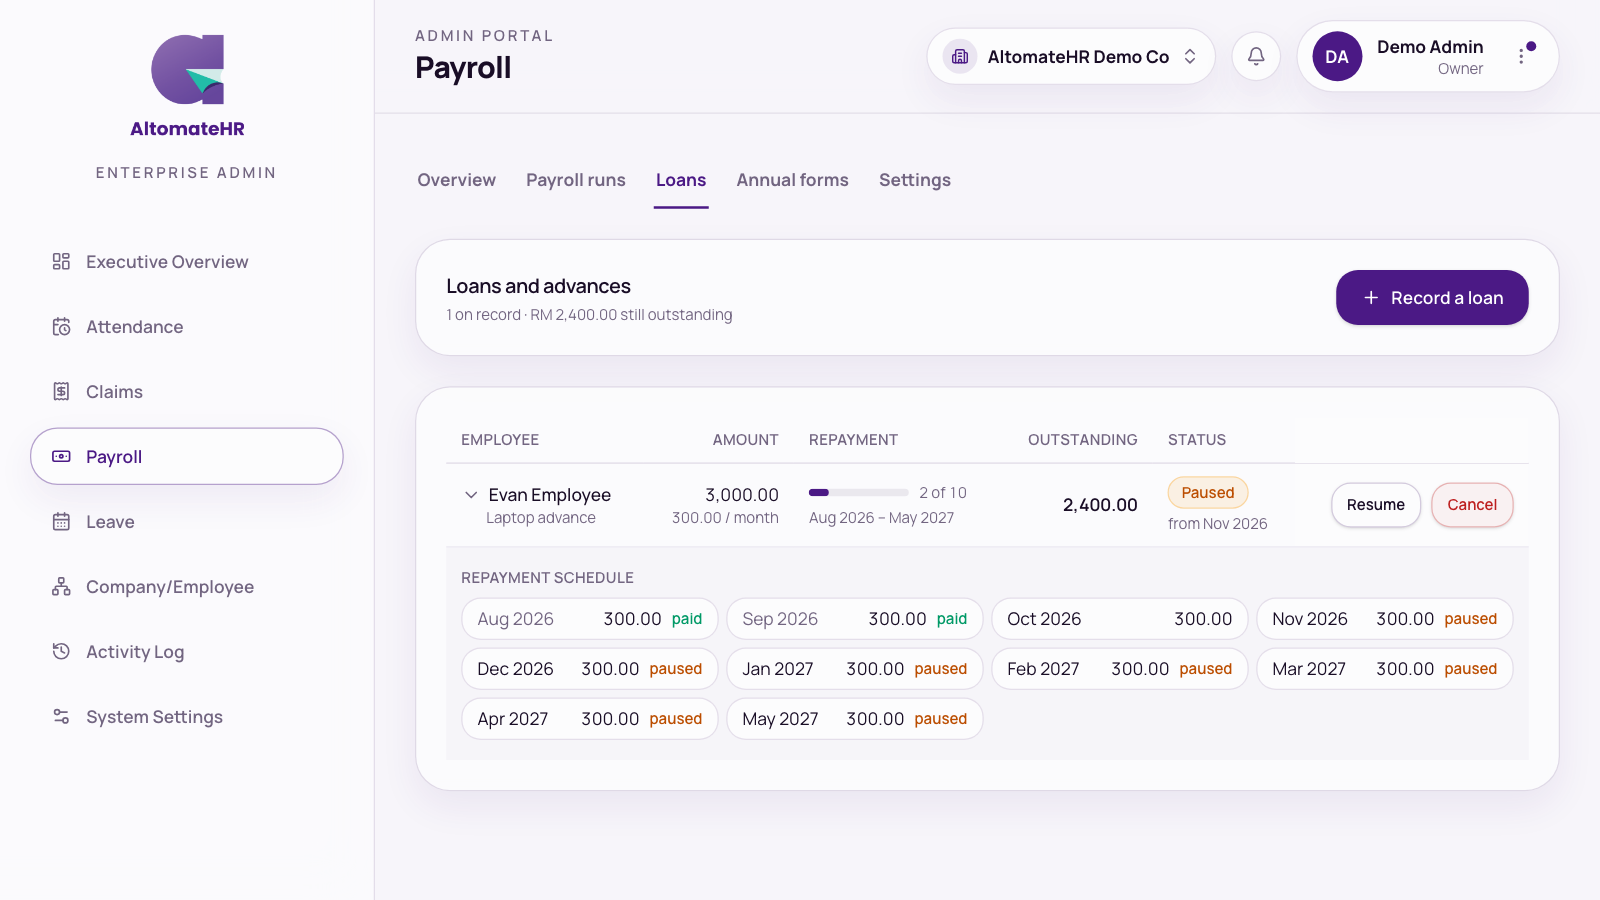Viewport: 1600px width, 900px height.
Task: Click the Claims receipt icon
Action: (x=61, y=392)
